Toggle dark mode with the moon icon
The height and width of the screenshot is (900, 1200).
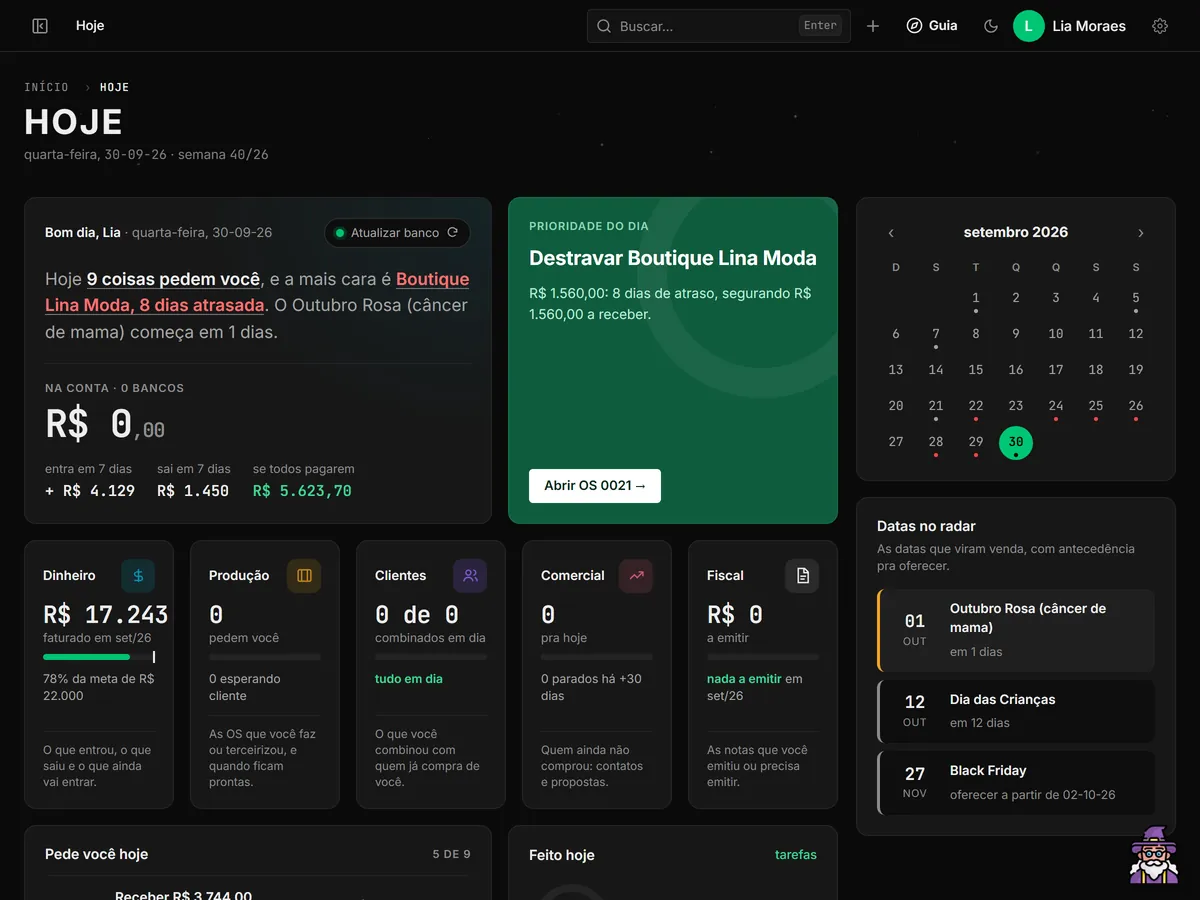click(991, 26)
